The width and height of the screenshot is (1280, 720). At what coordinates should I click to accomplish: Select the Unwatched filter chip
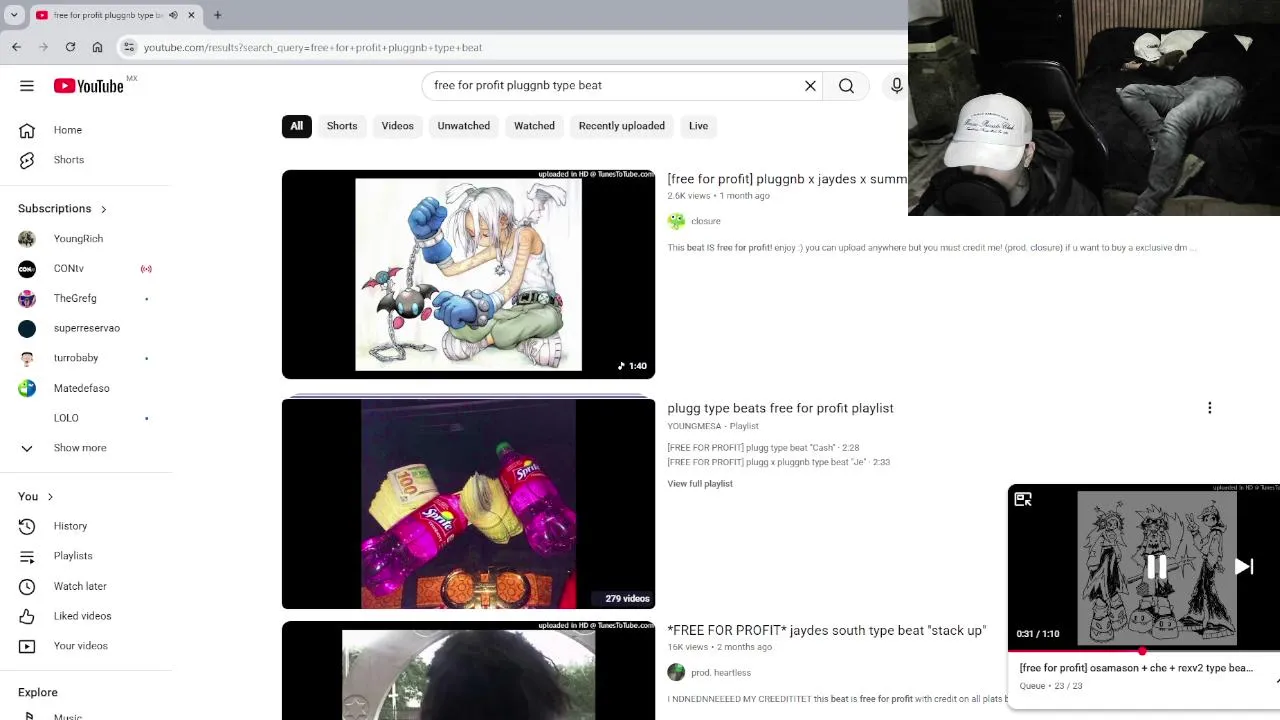pyautogui.click(x=463, y=126)
